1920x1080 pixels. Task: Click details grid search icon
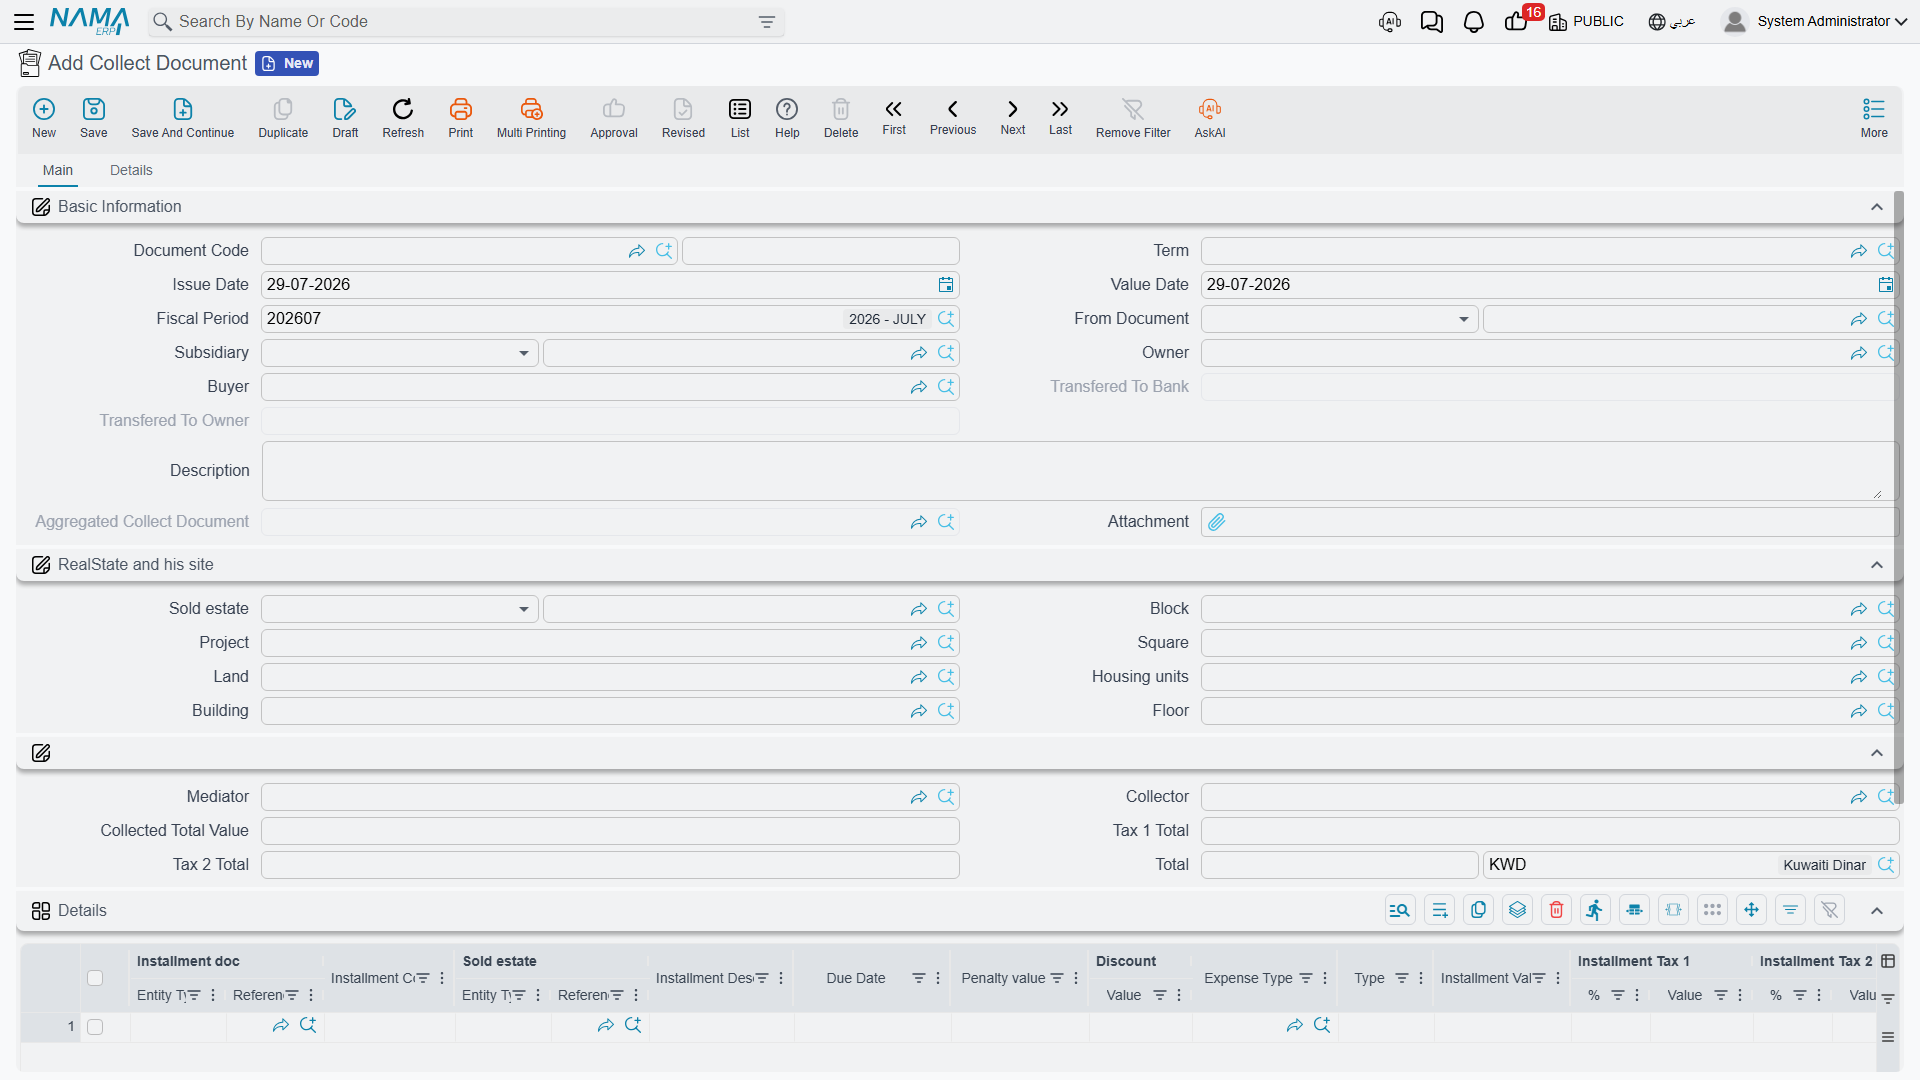1400,910
